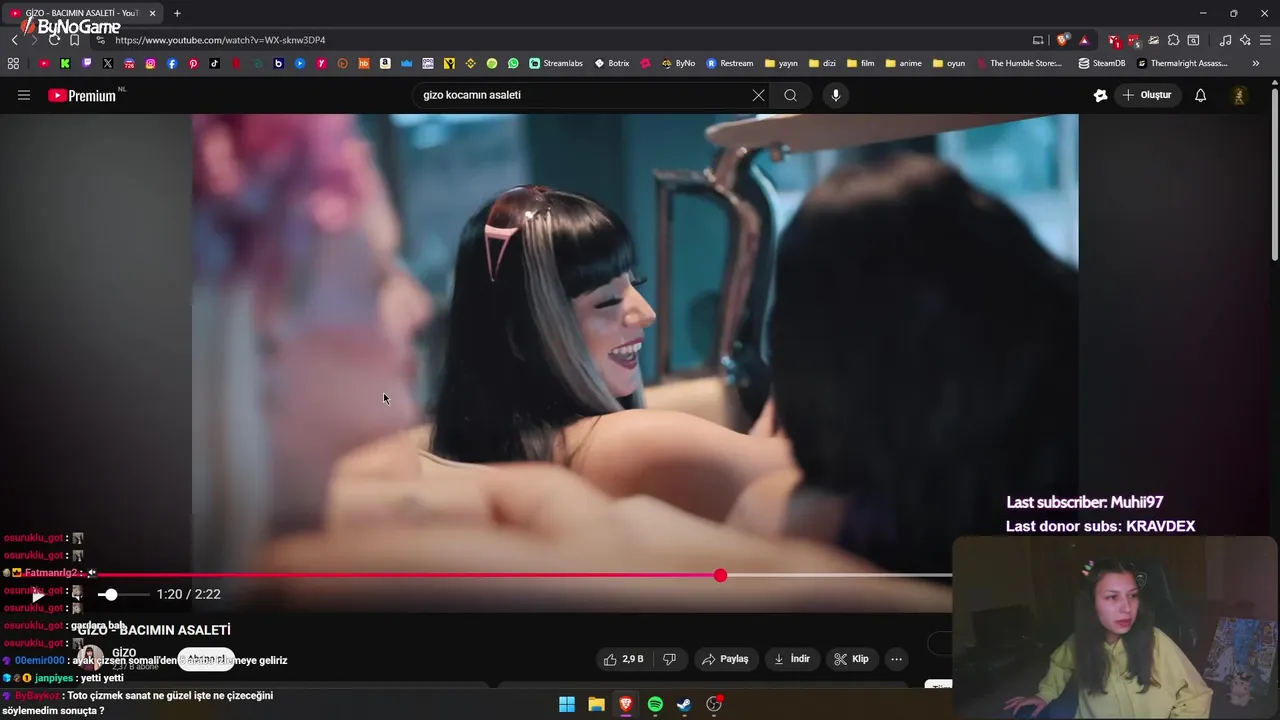Expand the anime bookmark folder

pos(903,63)
